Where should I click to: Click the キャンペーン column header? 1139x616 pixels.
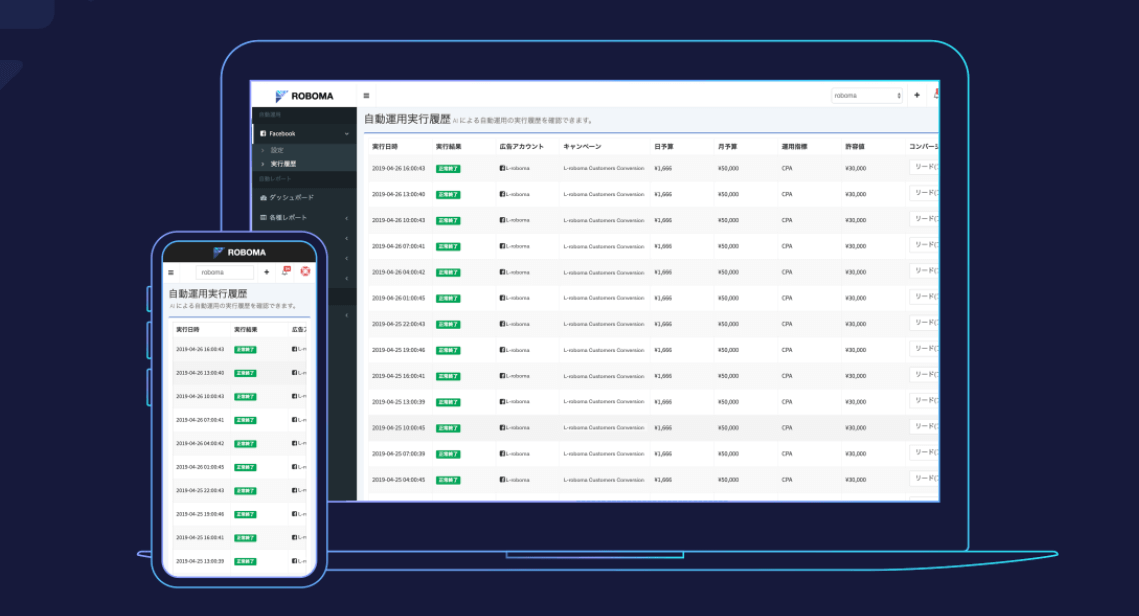coord(582,147)
